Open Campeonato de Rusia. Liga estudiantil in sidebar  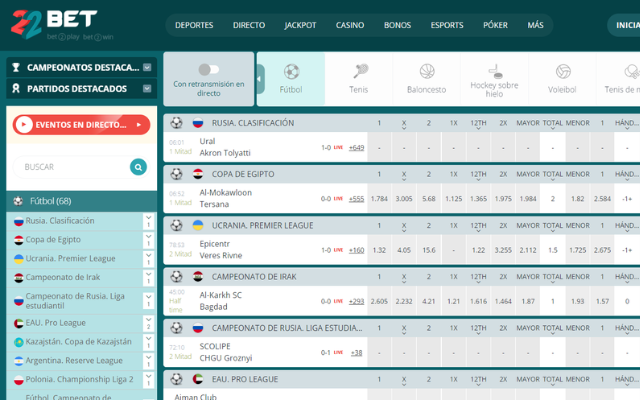[75, 301]
